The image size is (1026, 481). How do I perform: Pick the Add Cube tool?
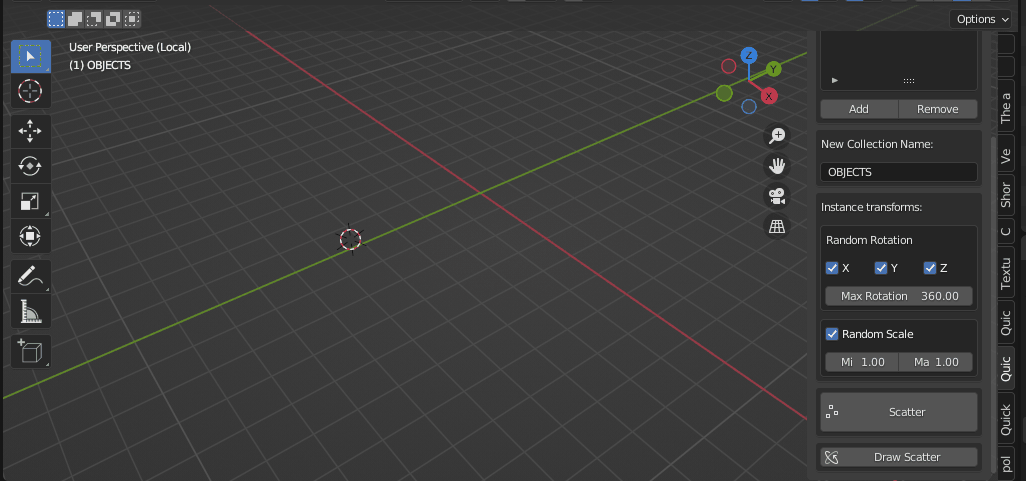[x=30, y=351]
